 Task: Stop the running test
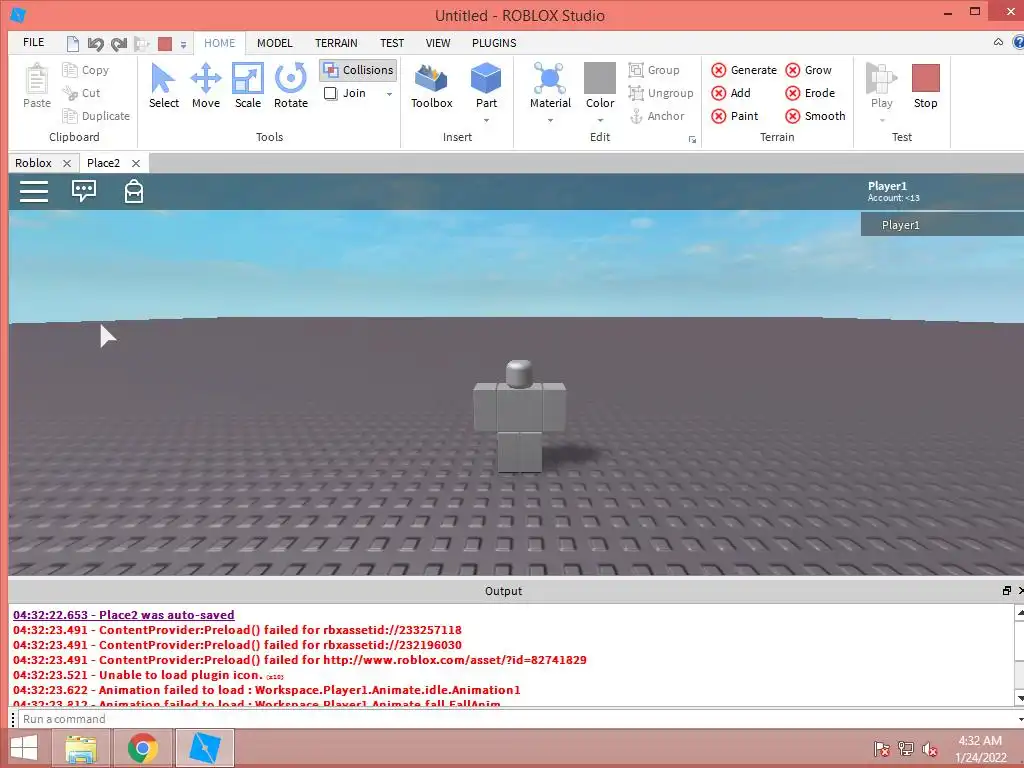925,86
